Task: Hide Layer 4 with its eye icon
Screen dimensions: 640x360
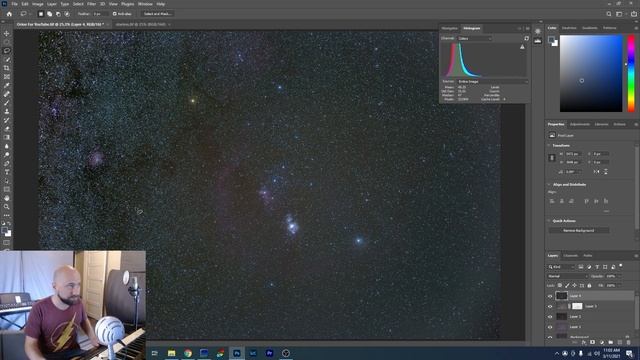Action: tap(550, 296)
